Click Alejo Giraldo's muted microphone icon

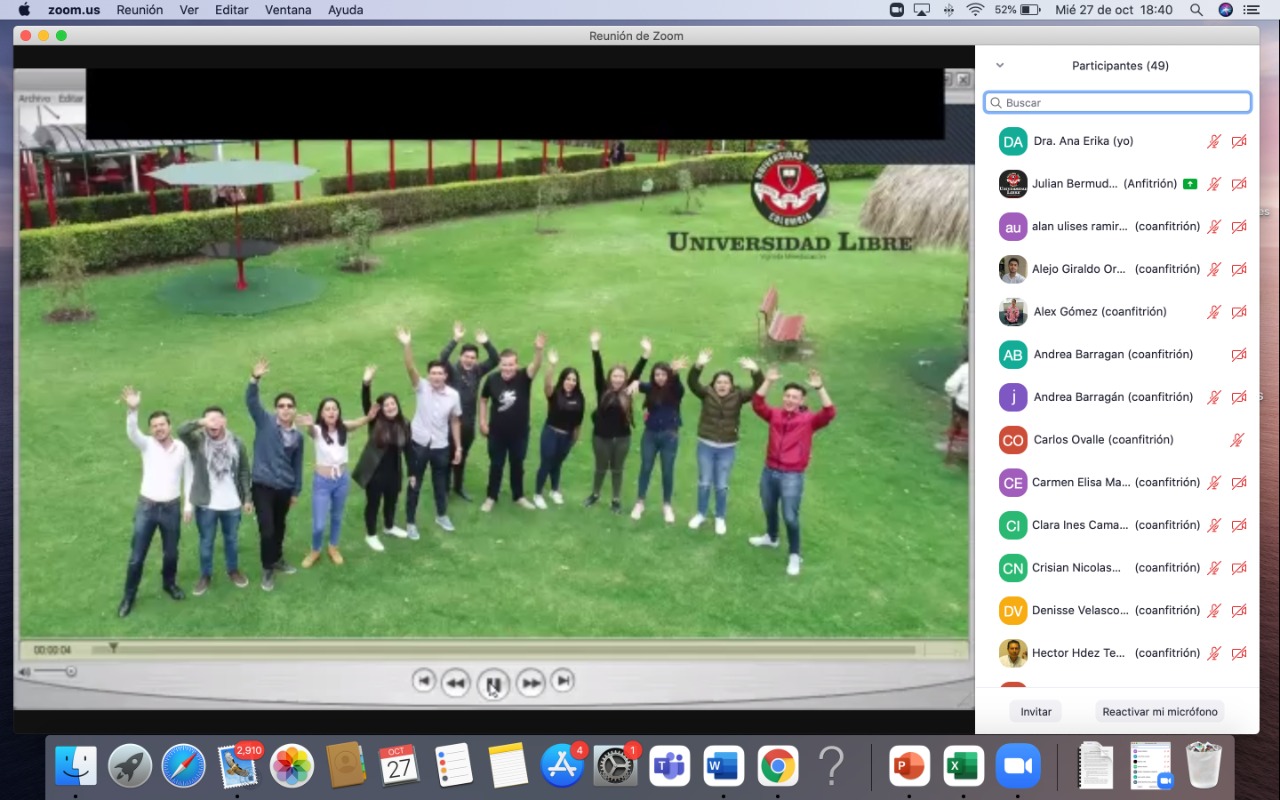(1214, 269)
